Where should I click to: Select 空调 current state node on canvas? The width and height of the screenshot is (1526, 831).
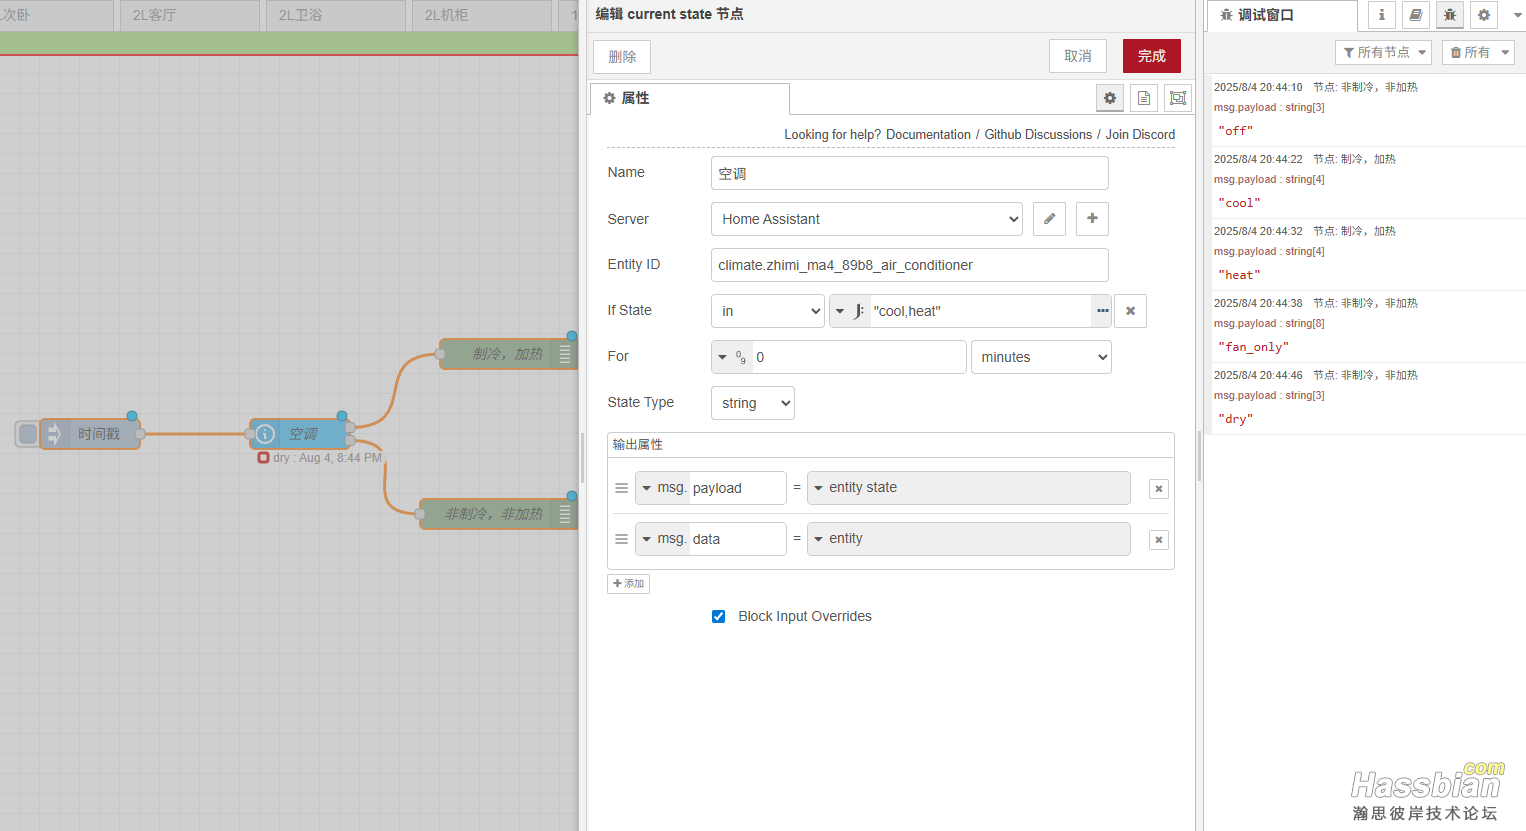tap(300, 434)
